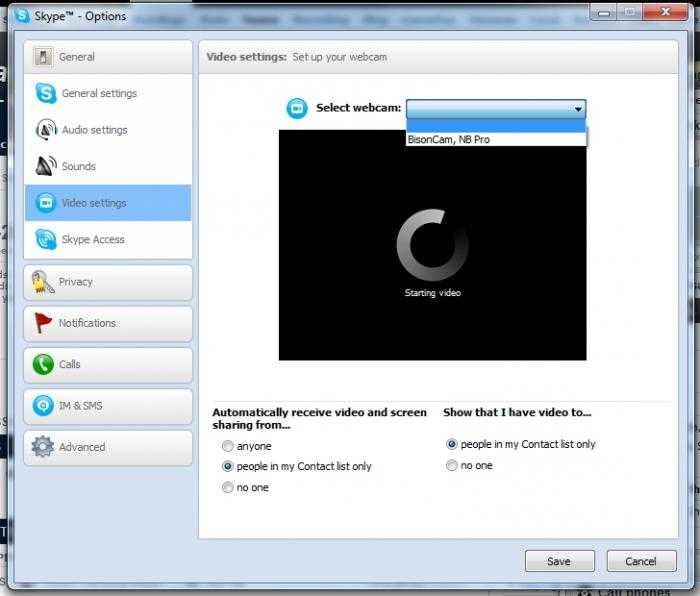Viewport: 700px width, 596px height.
Task: Expand the Privacy section
Action: 108,282
